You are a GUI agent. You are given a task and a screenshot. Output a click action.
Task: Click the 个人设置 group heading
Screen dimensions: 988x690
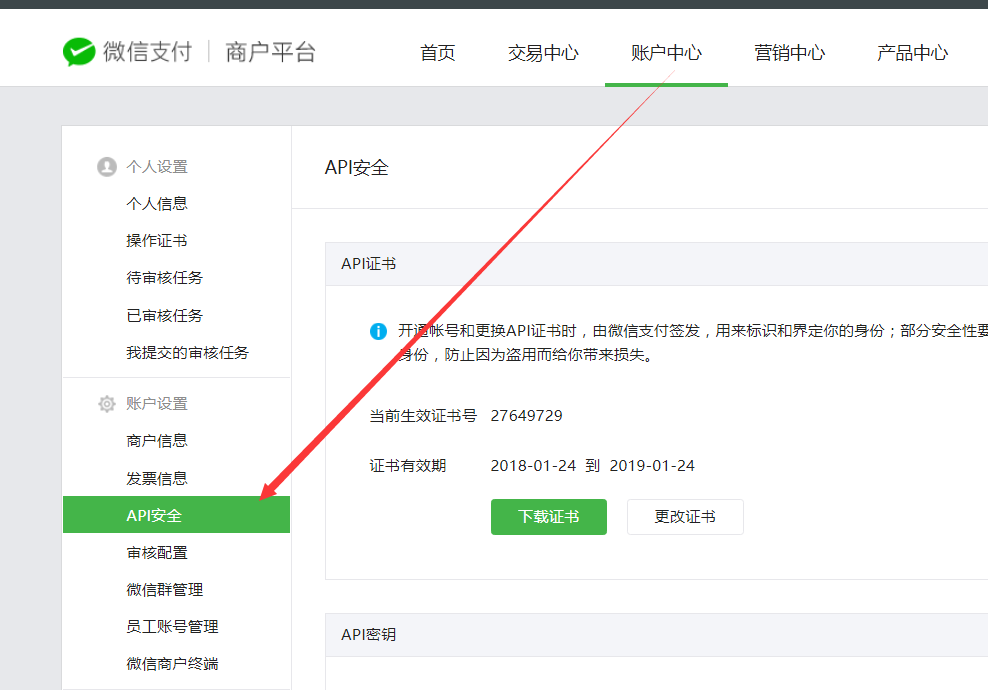coord(157,167)
